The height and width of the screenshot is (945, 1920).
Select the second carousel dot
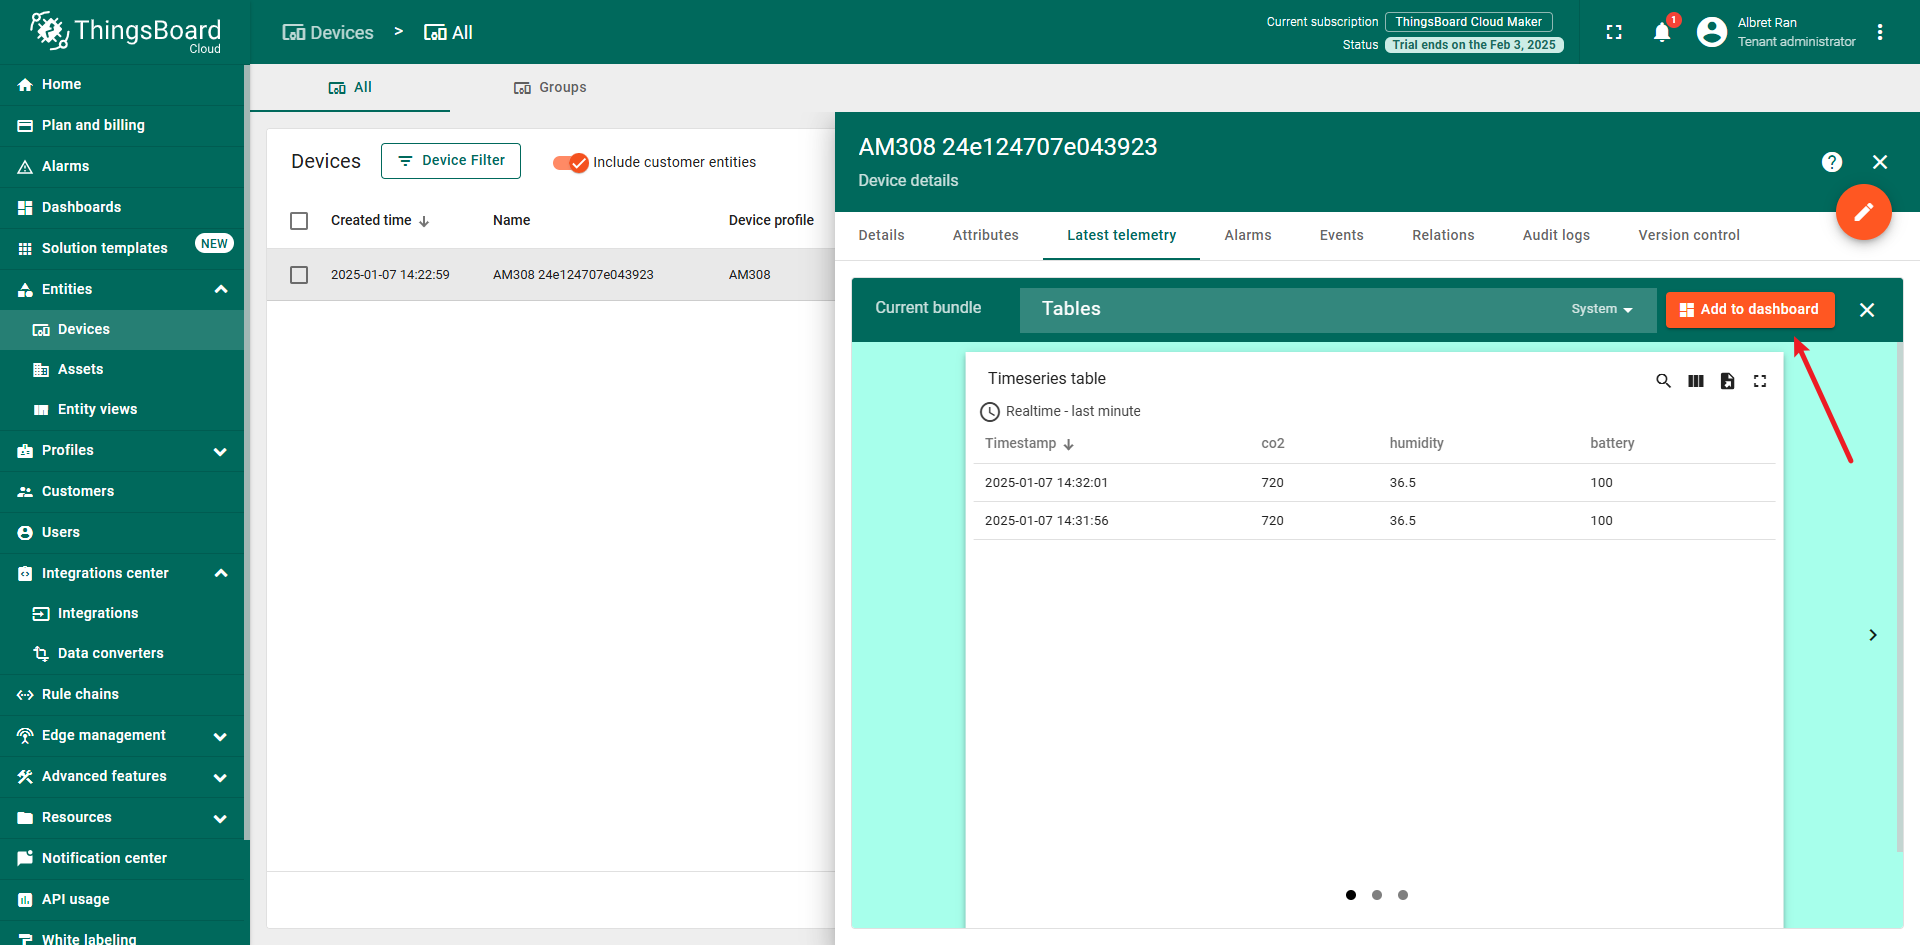tap(1377, 895)
